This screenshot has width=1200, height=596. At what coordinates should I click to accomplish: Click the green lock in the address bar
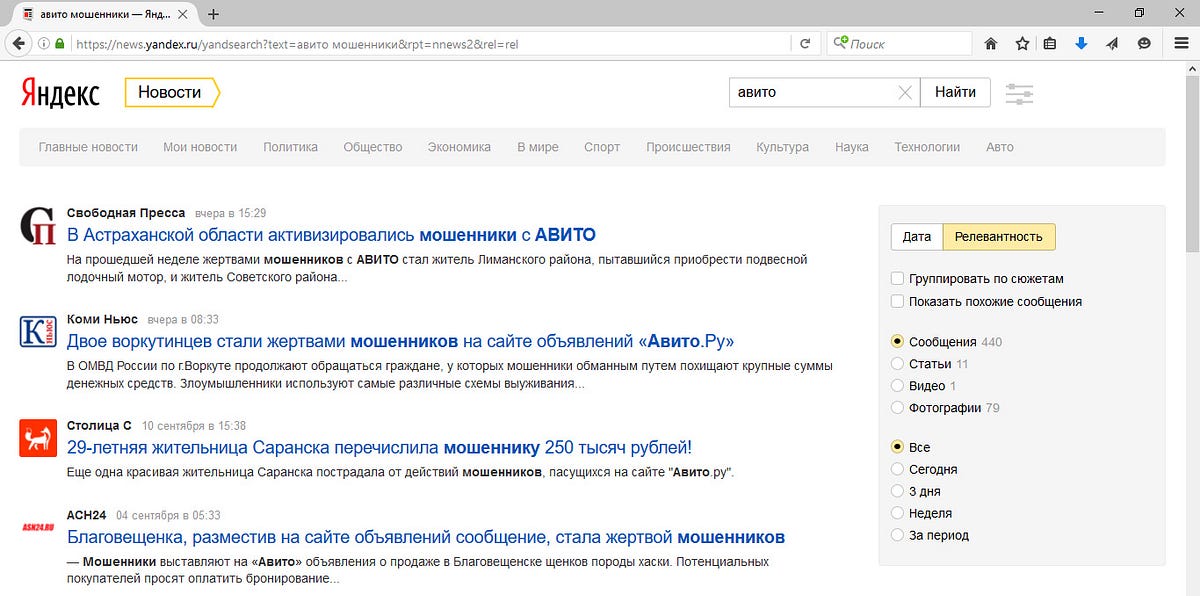point(60,43)
